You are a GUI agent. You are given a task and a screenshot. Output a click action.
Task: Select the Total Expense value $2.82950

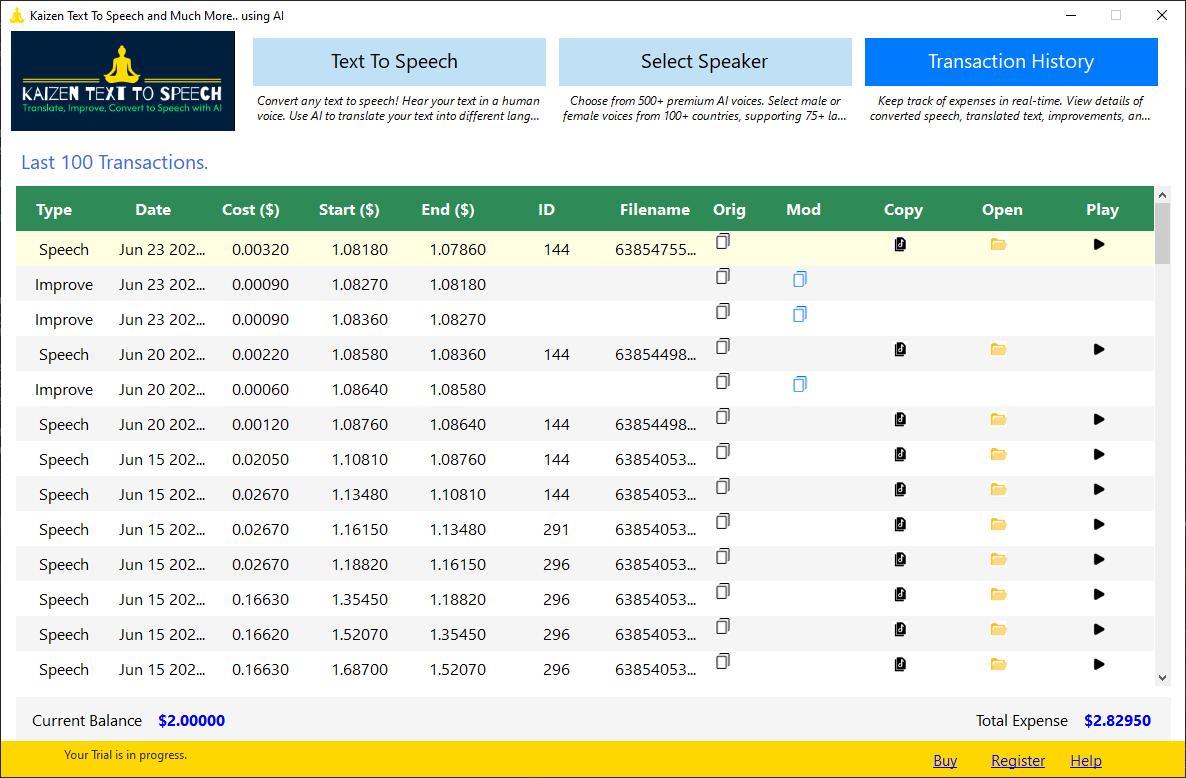[1117, 721]
